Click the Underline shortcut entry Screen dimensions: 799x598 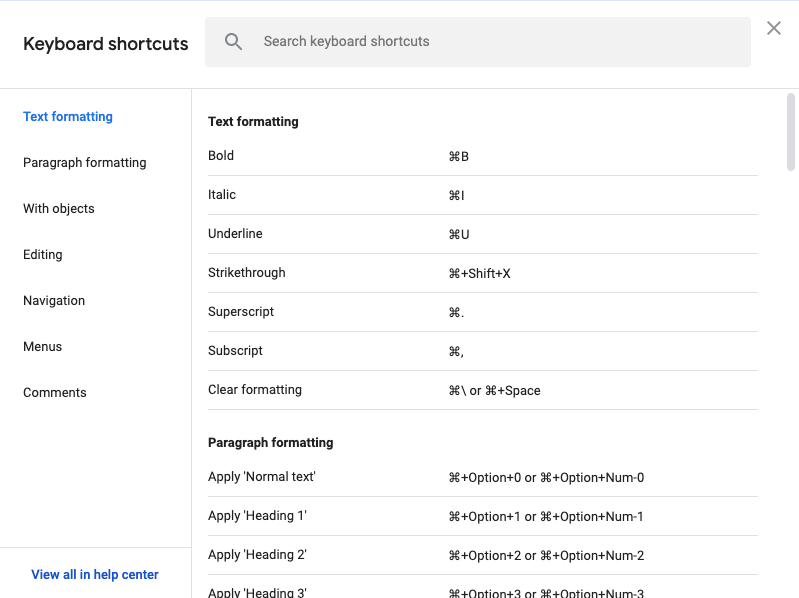(482, 234)
